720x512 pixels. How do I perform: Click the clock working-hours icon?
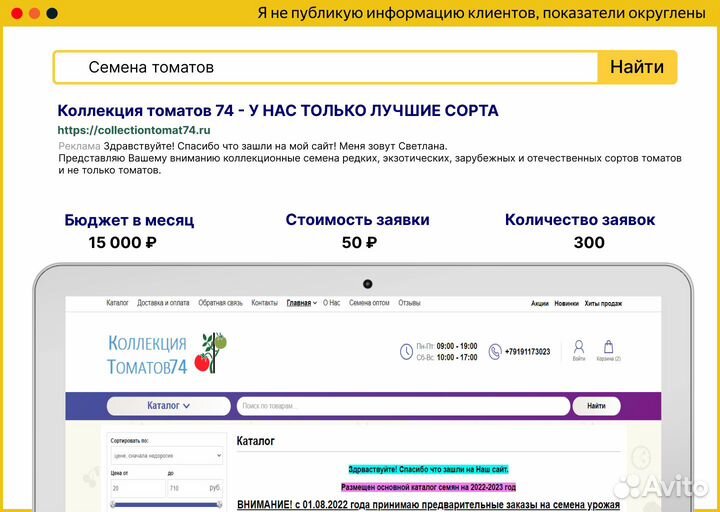(406, 352)
